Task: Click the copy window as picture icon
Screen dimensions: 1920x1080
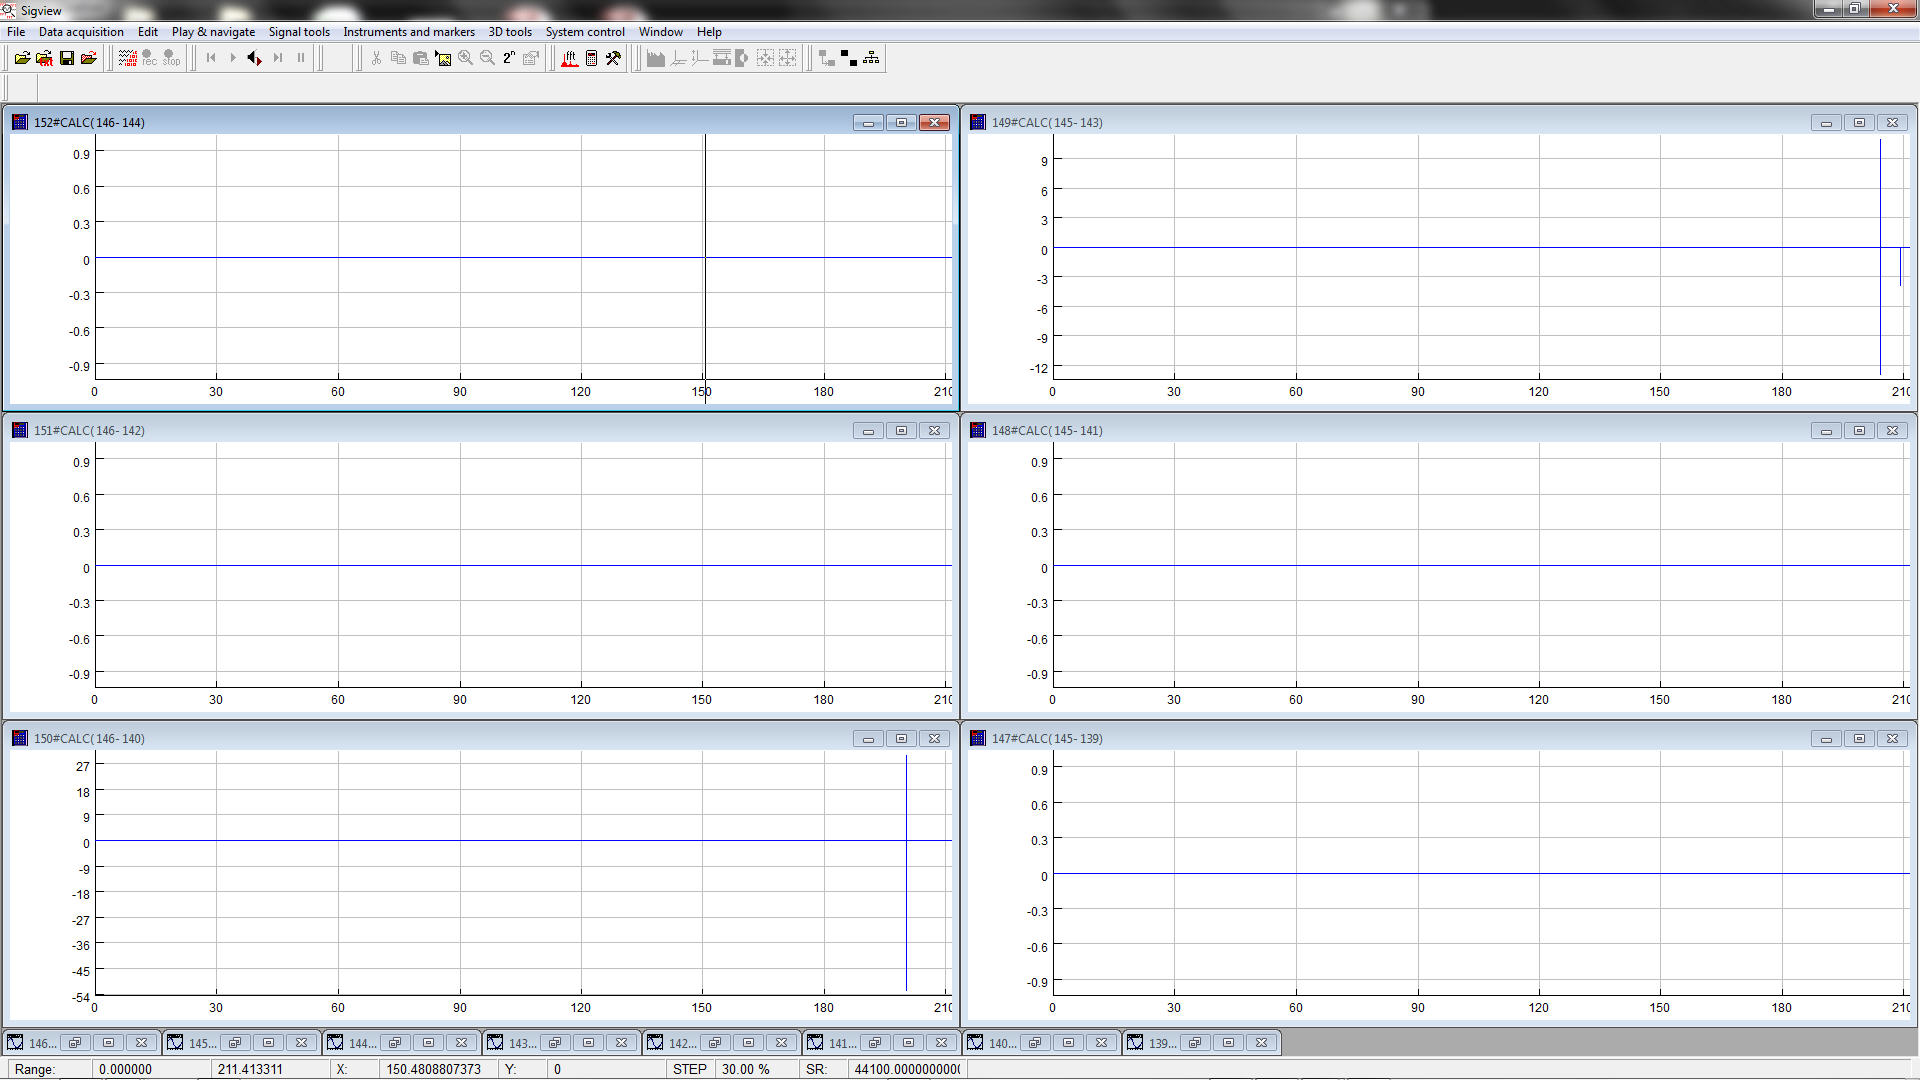Action: 443,58
